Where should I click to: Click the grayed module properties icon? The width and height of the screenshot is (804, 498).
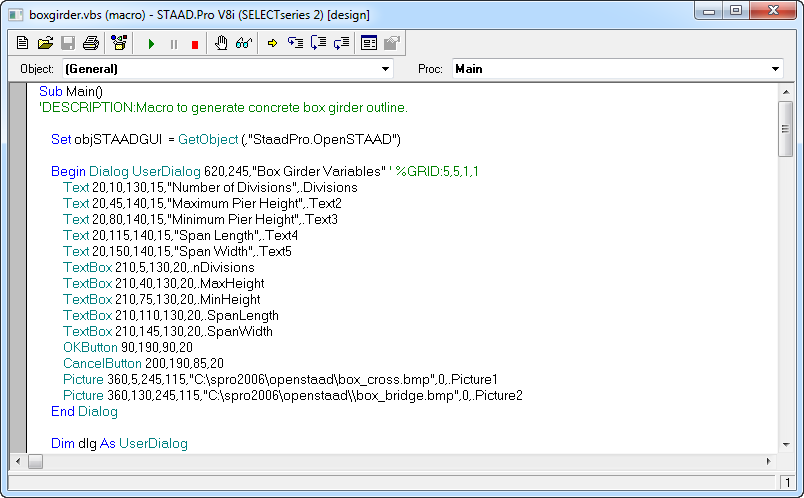click(392, 43)
